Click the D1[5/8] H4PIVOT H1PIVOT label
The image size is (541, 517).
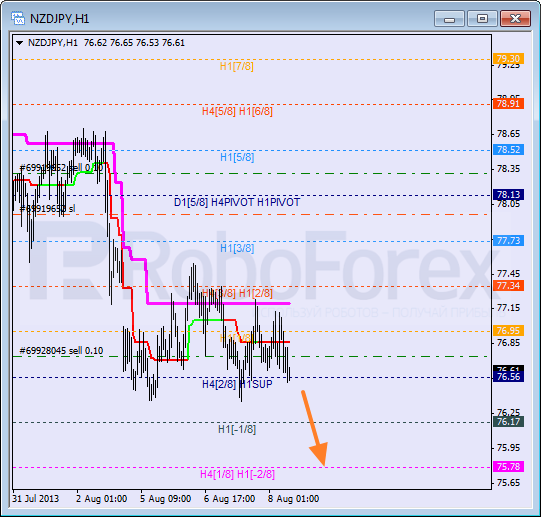pos(237,202)
